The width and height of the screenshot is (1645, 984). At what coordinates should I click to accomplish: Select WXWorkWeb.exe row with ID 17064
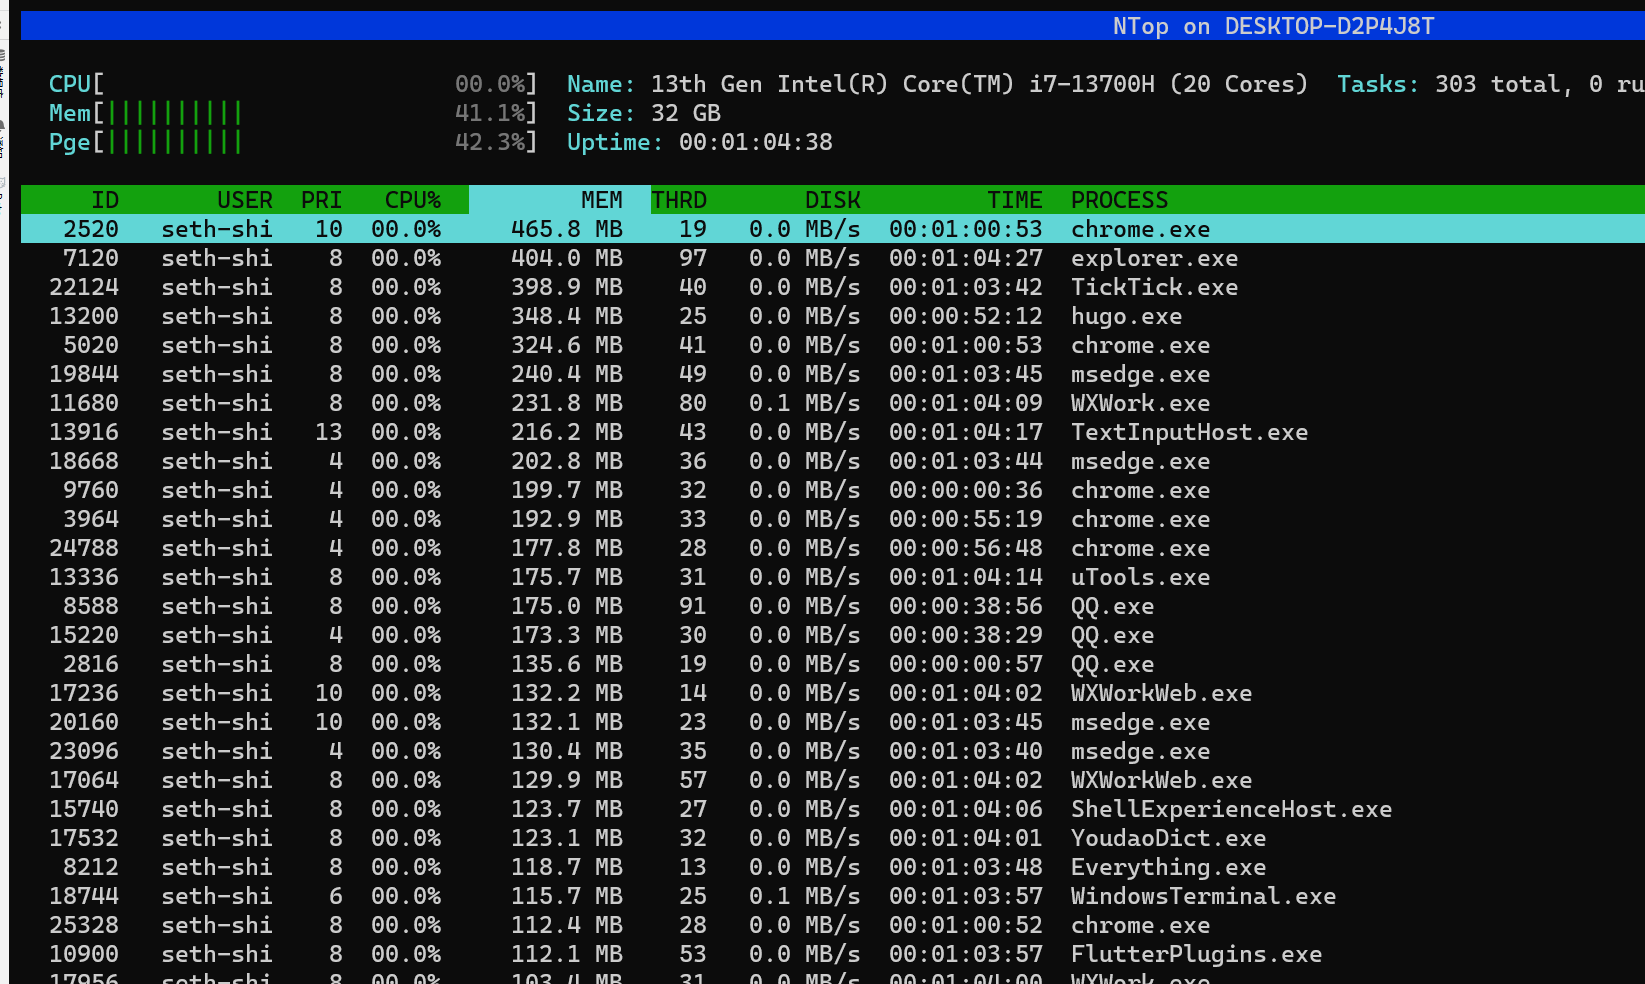point(833,780)
